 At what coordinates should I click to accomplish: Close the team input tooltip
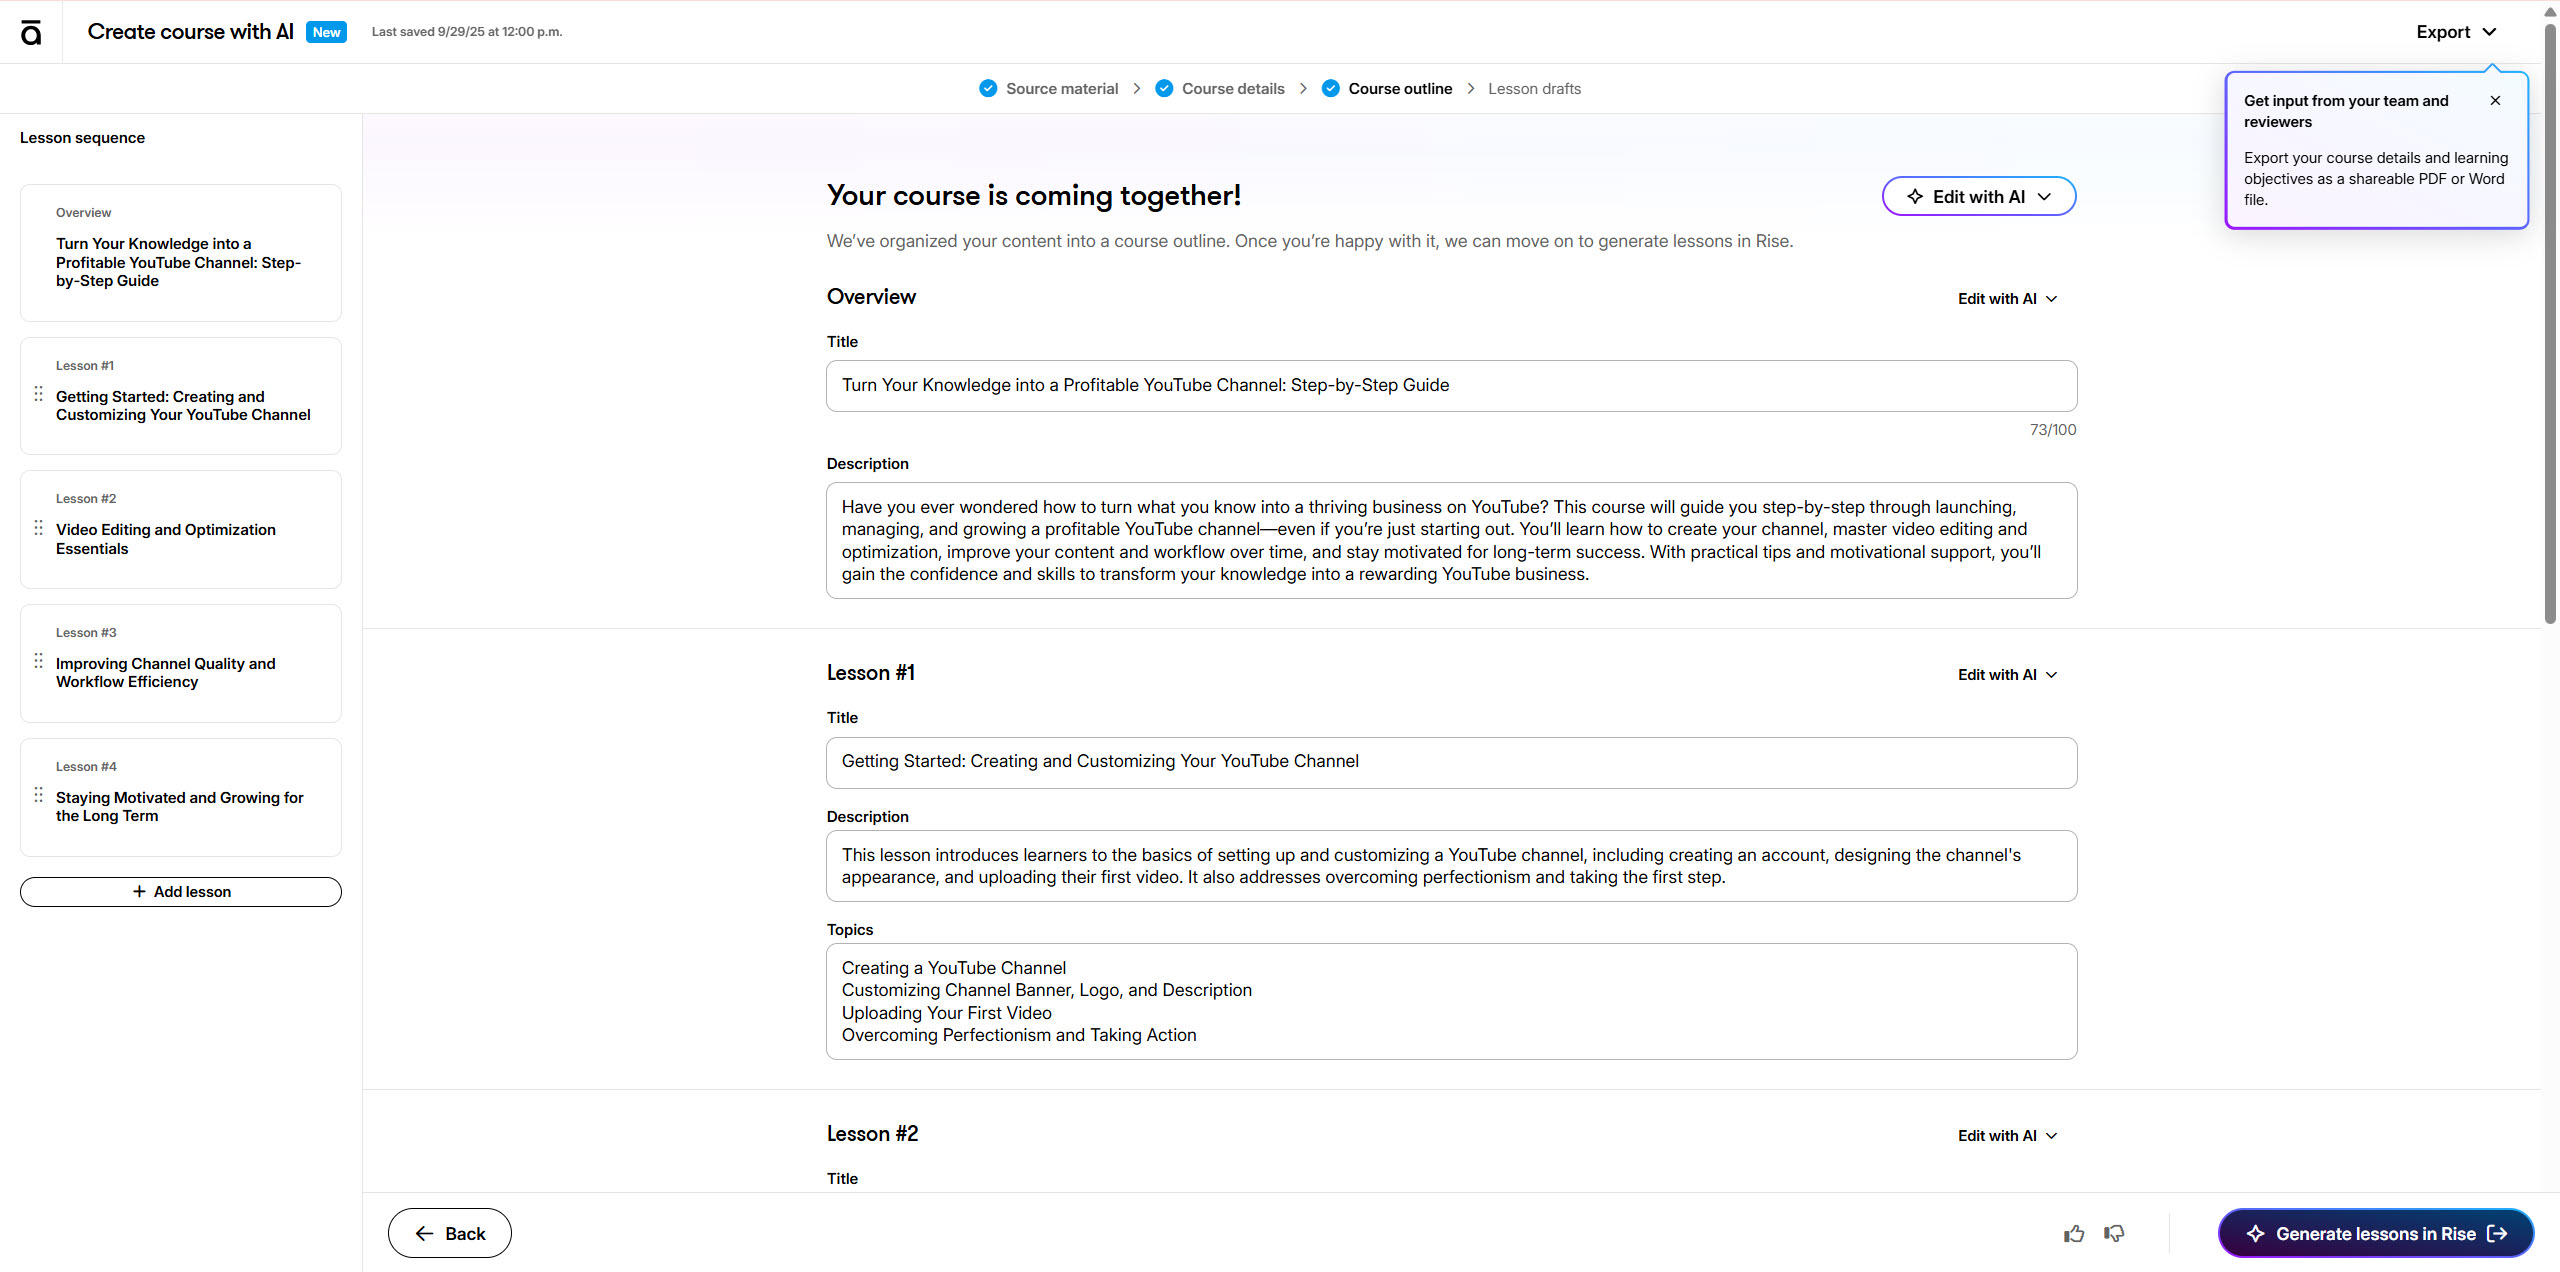tap(2495, 101)
